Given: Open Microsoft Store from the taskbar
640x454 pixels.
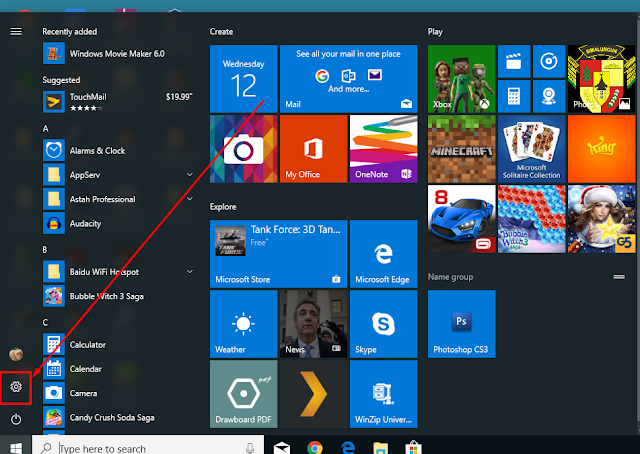Looking at the screenshot, I should [413, 447].
